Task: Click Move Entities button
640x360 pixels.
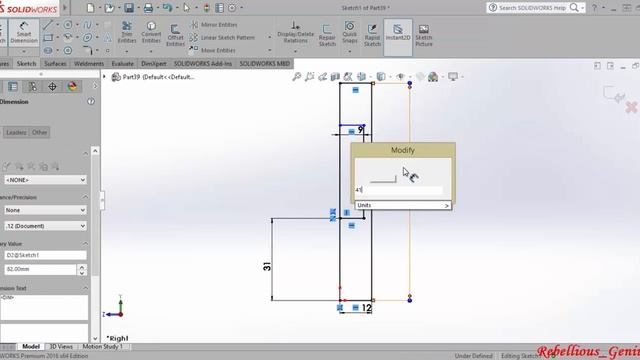Action: click(x=213, y=50)
